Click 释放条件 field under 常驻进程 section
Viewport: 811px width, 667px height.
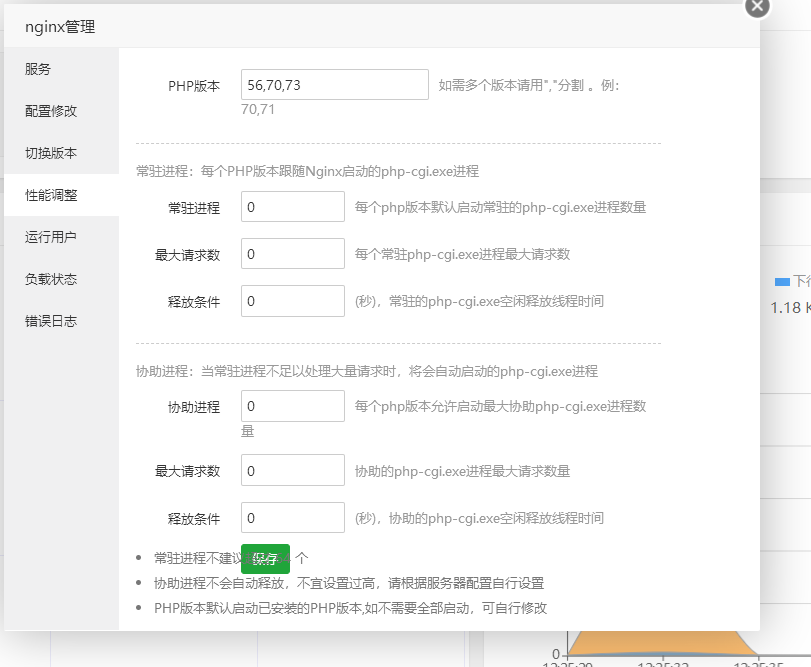[x=293, y=301]
